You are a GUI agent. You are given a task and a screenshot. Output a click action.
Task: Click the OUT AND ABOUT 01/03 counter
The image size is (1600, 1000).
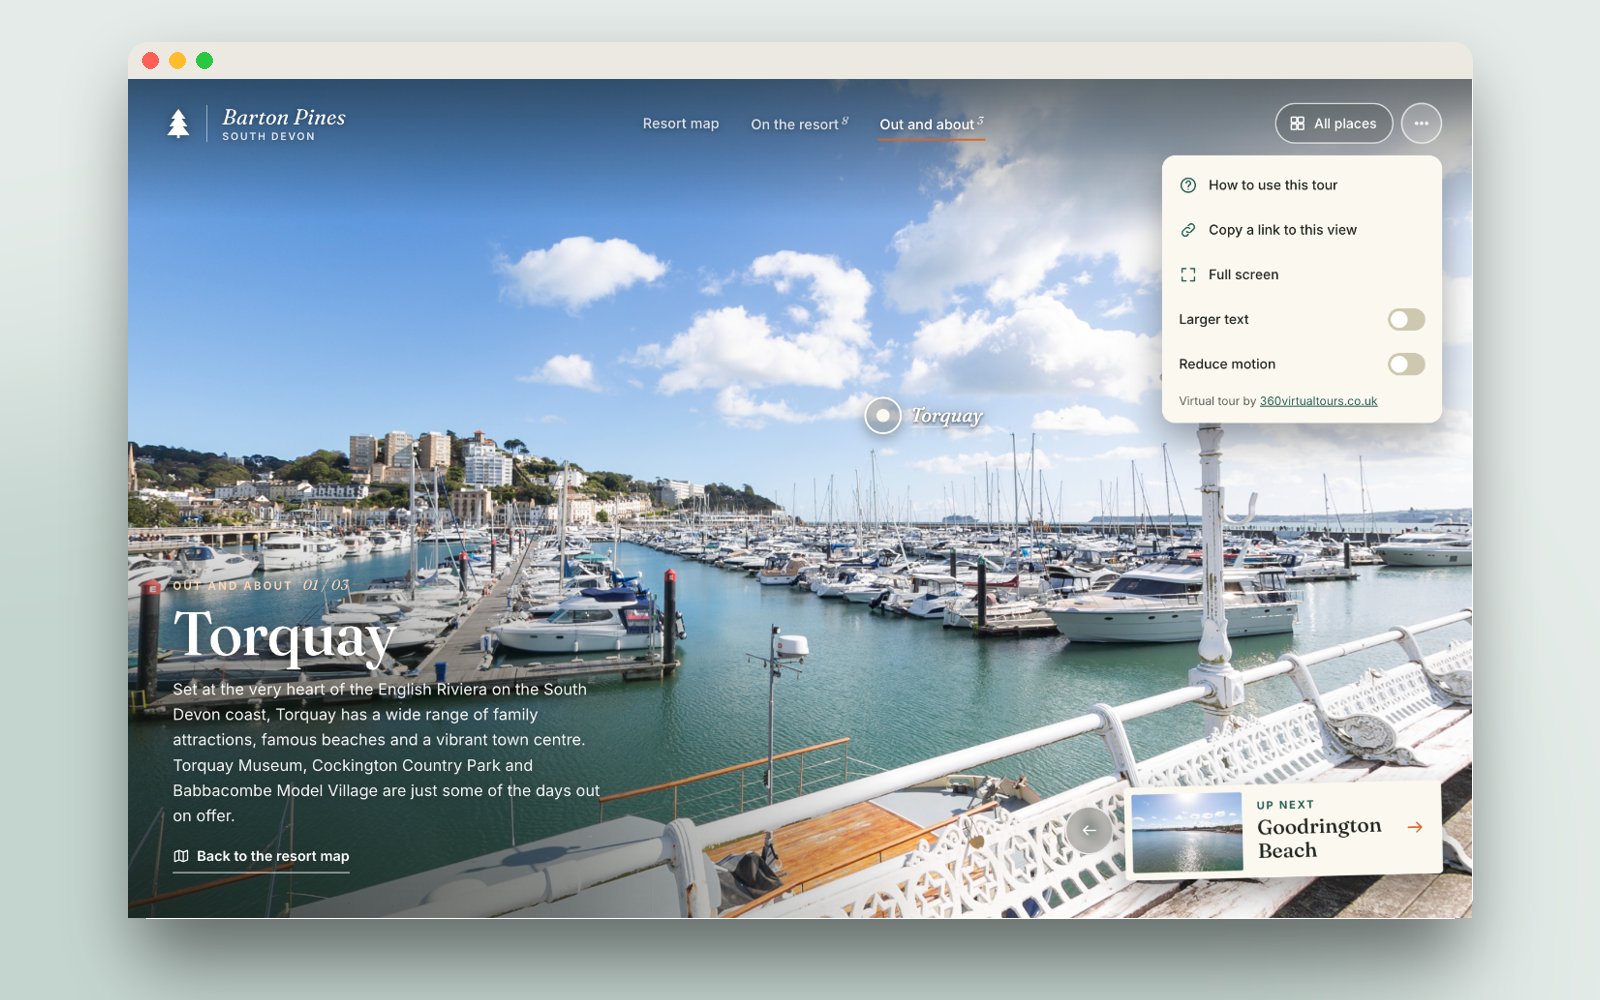pyautogui.click(x=261, y=585)
